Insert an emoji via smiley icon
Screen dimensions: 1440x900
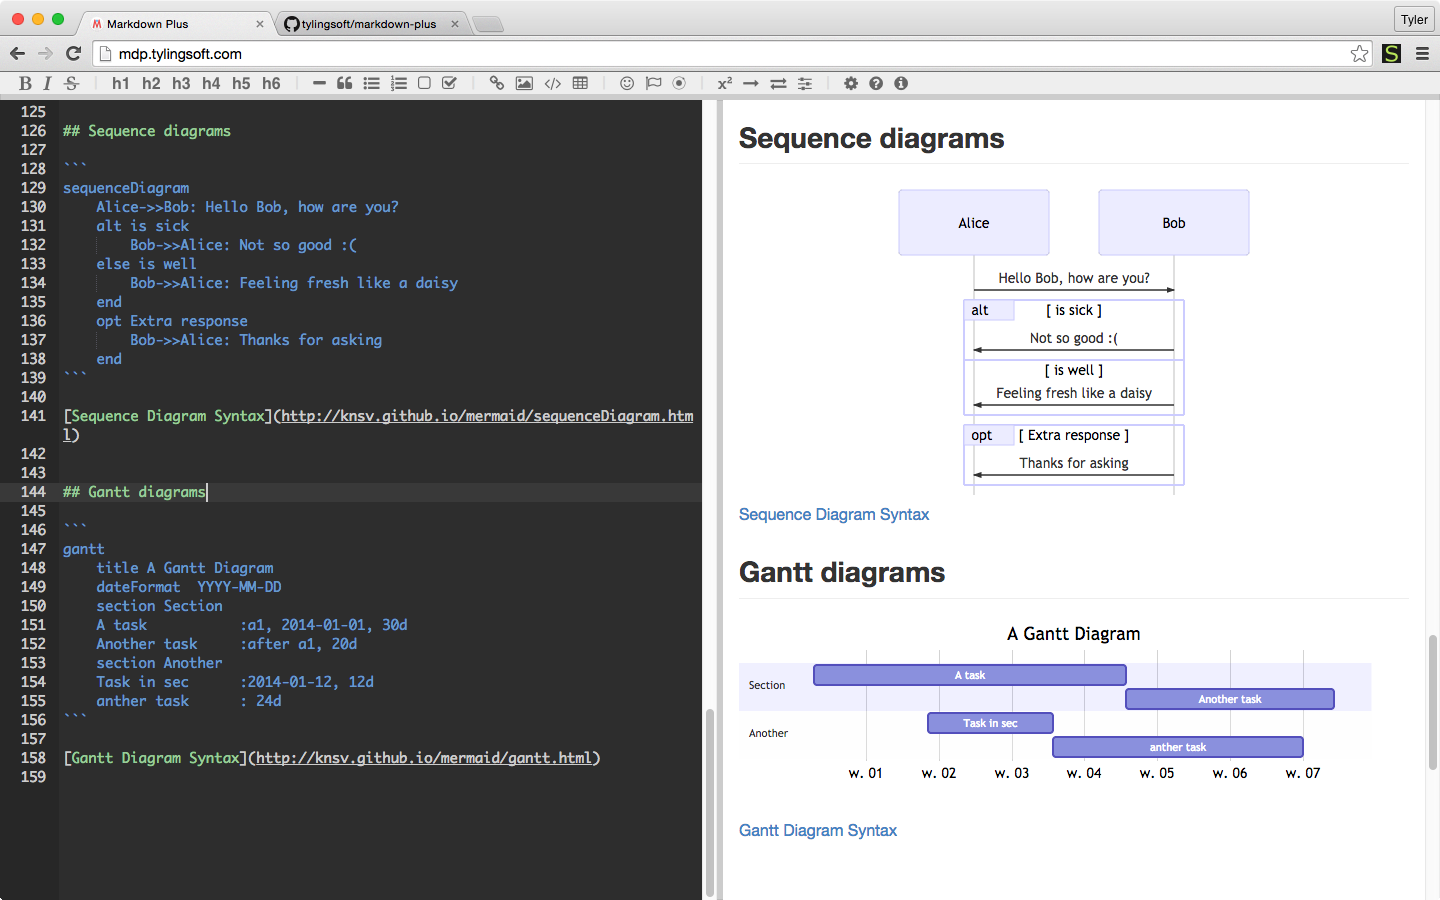coord(627,84)
